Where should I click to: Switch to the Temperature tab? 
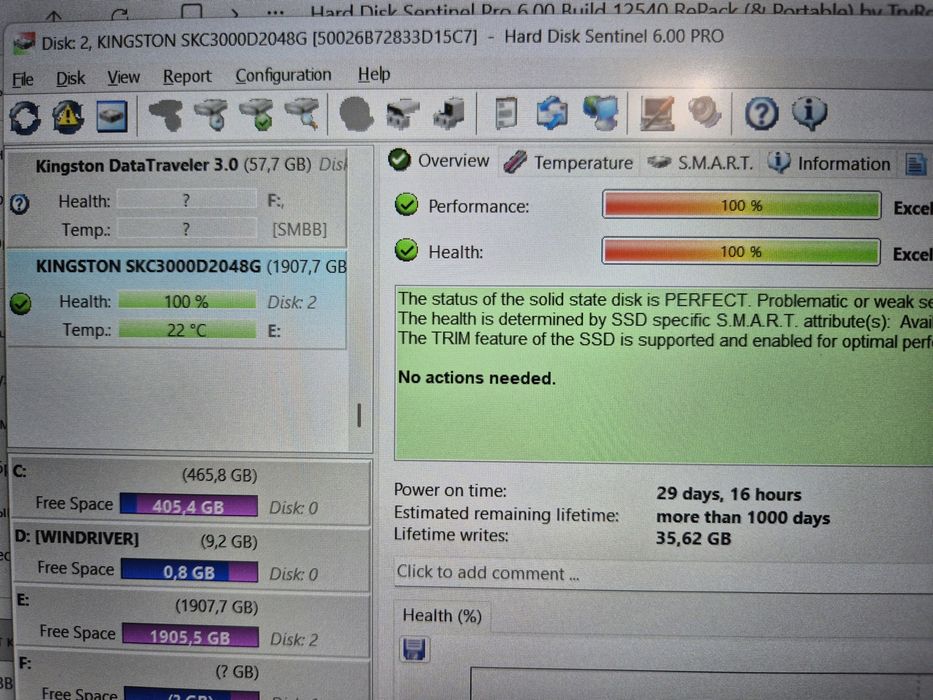click(568, 162)
